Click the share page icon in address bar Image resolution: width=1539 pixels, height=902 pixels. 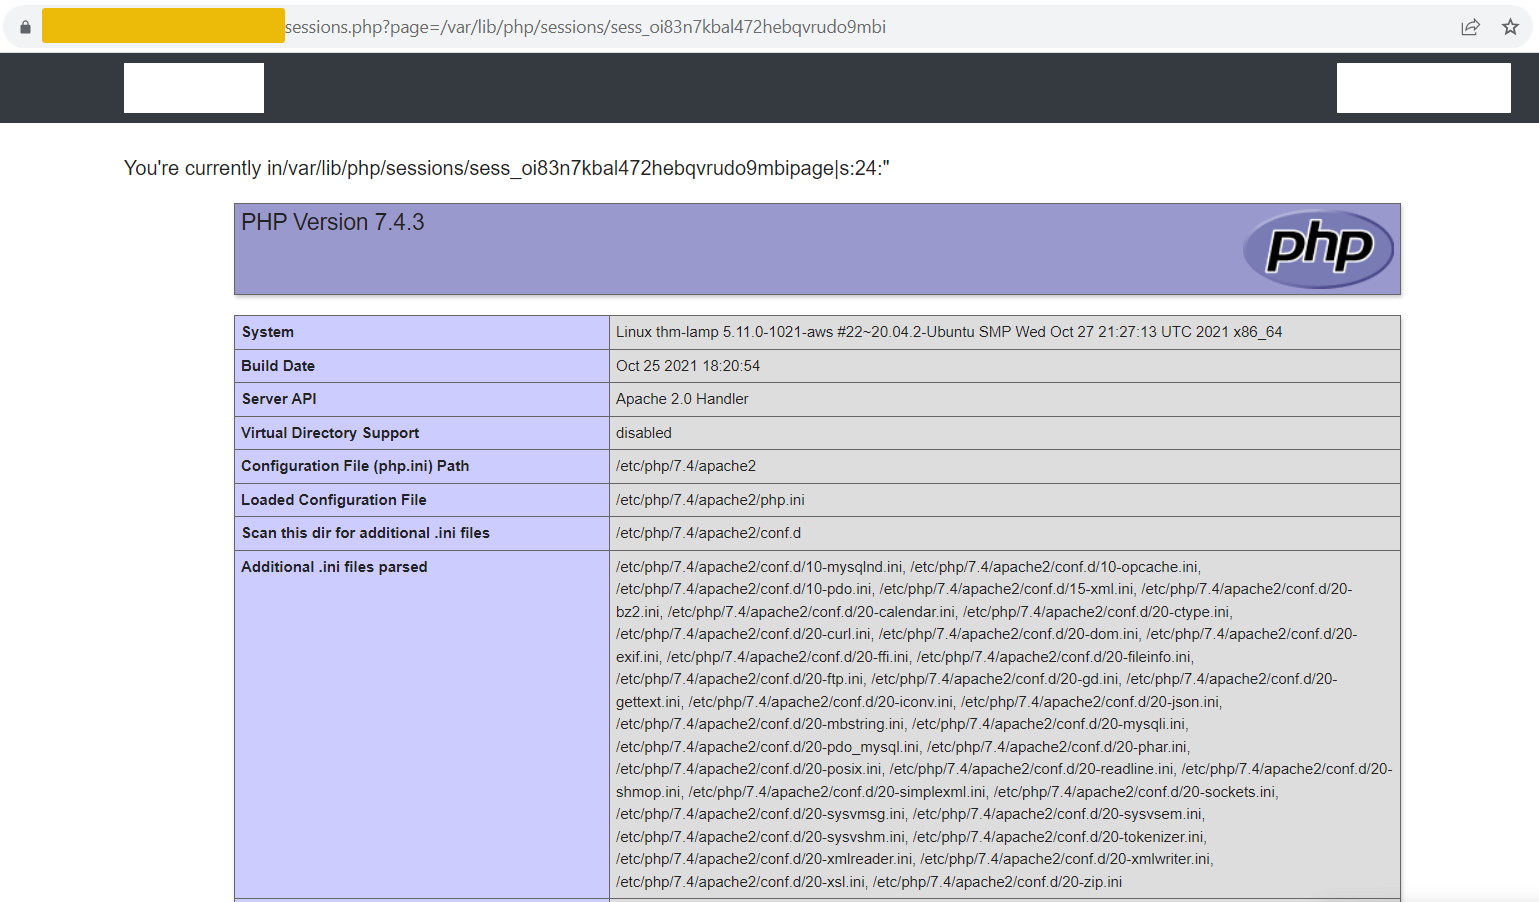pyautogui.click(x=1470, y=27)
